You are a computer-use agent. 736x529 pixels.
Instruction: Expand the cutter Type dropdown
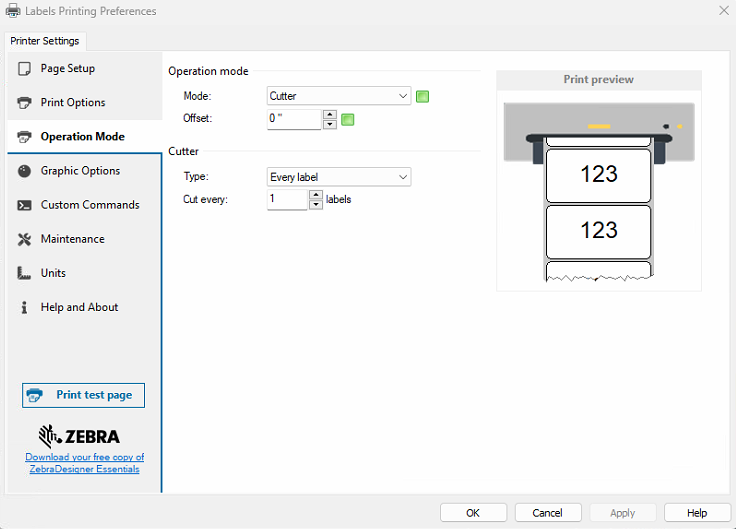[x=339, y=177]
